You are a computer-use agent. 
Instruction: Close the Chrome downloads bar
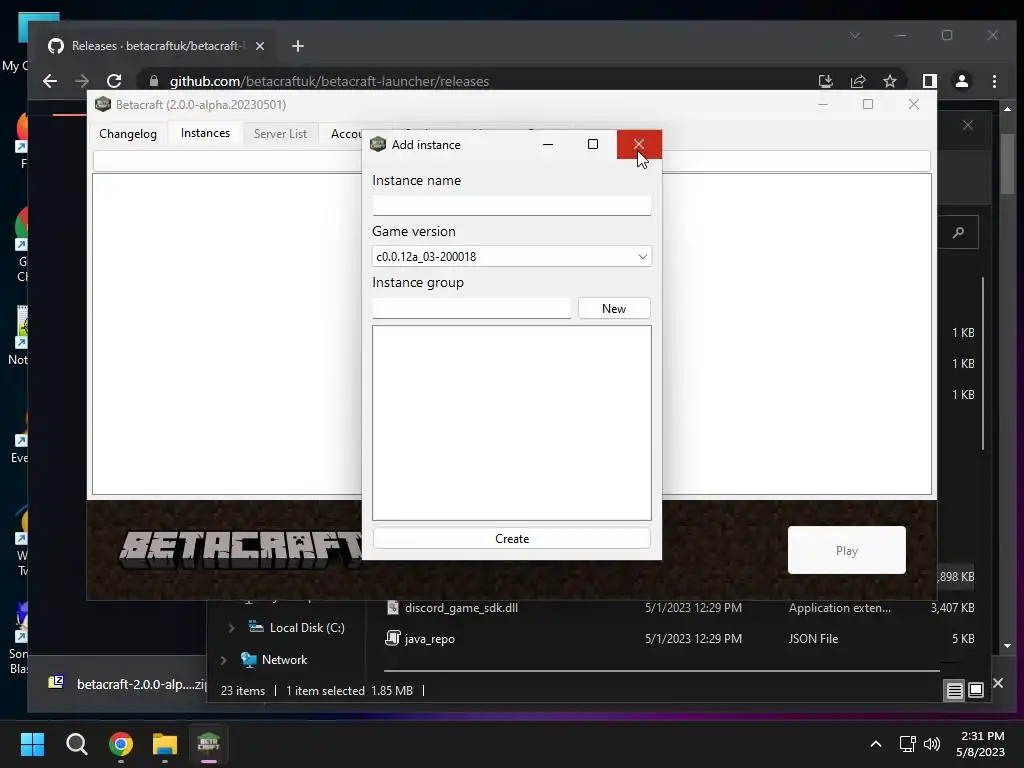[998, 683]
